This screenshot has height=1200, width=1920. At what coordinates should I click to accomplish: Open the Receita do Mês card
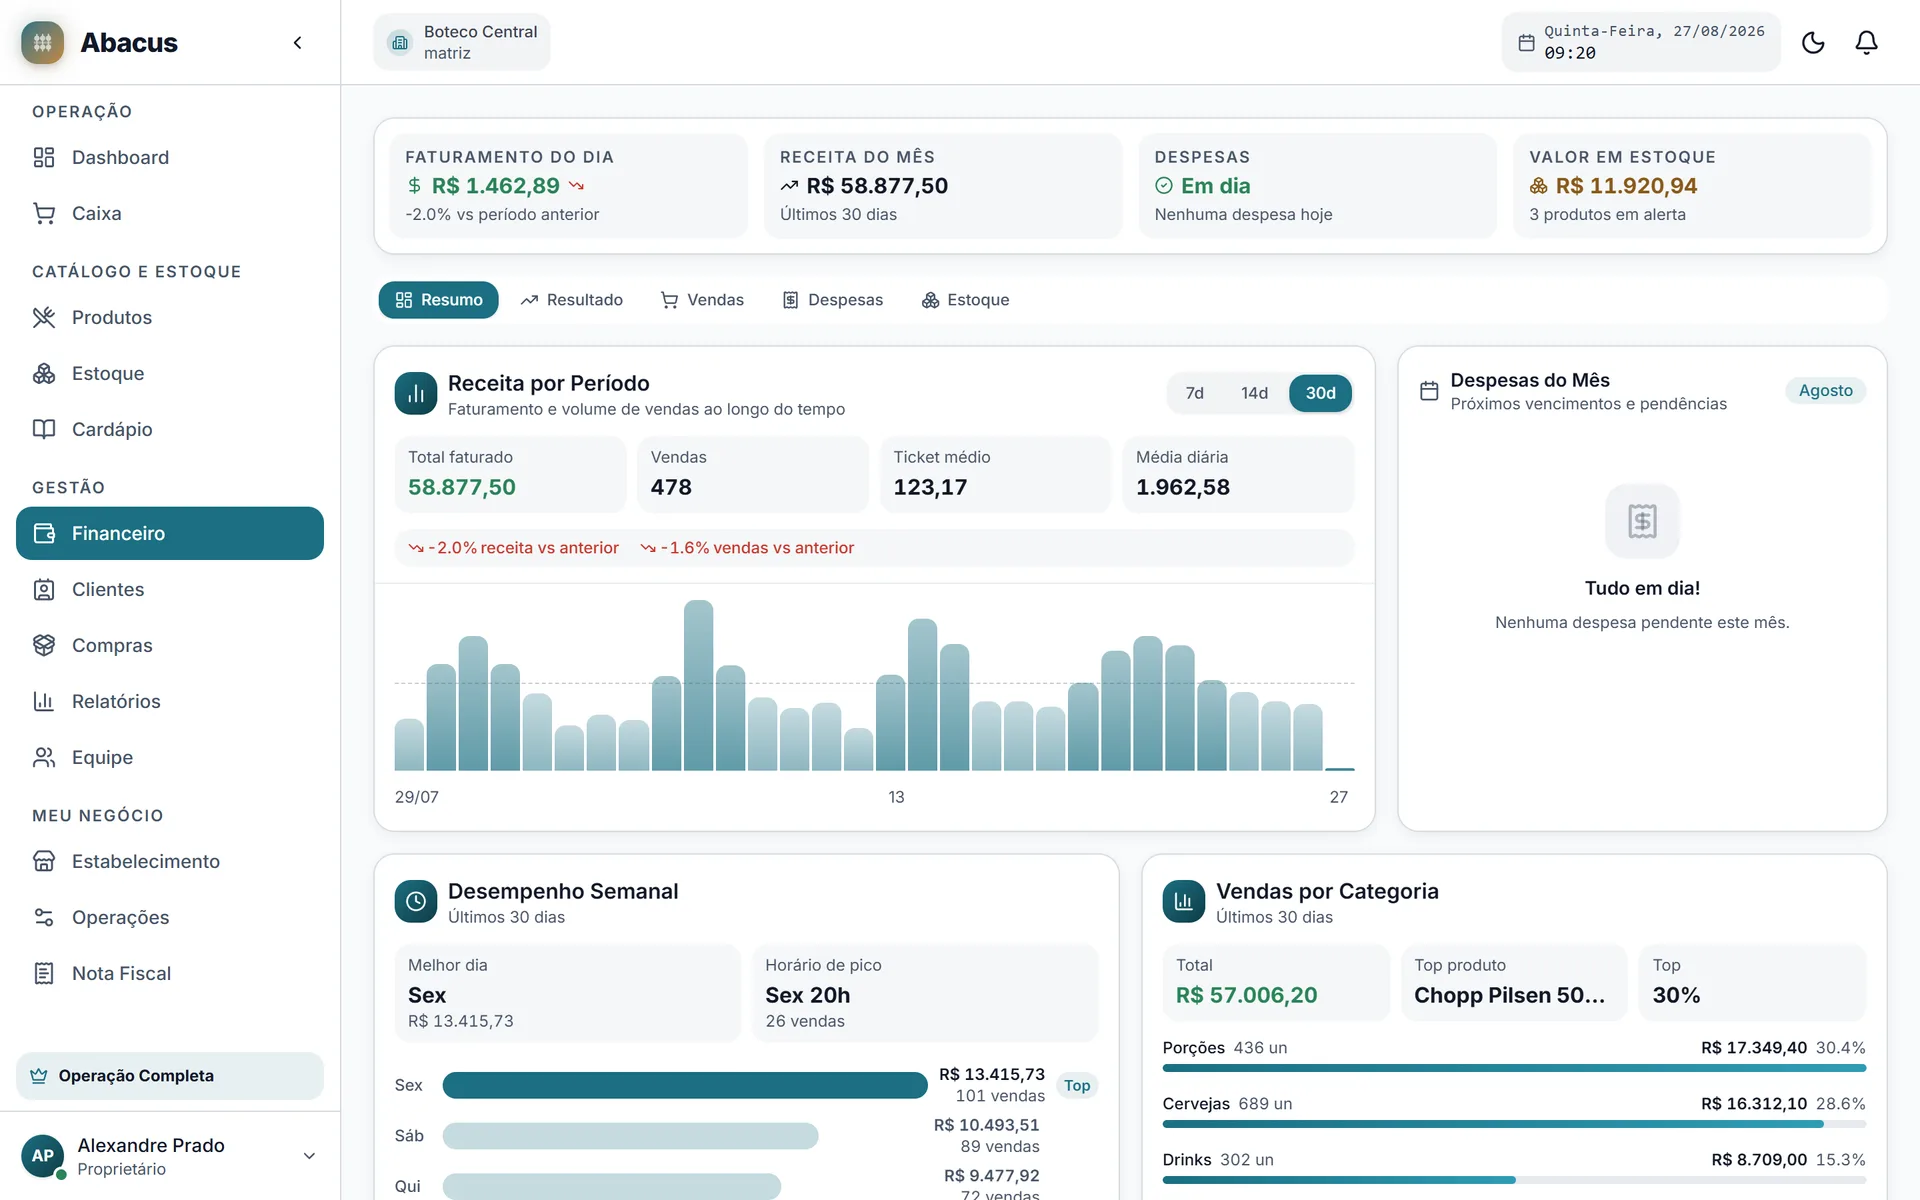[x=943, y=186]
